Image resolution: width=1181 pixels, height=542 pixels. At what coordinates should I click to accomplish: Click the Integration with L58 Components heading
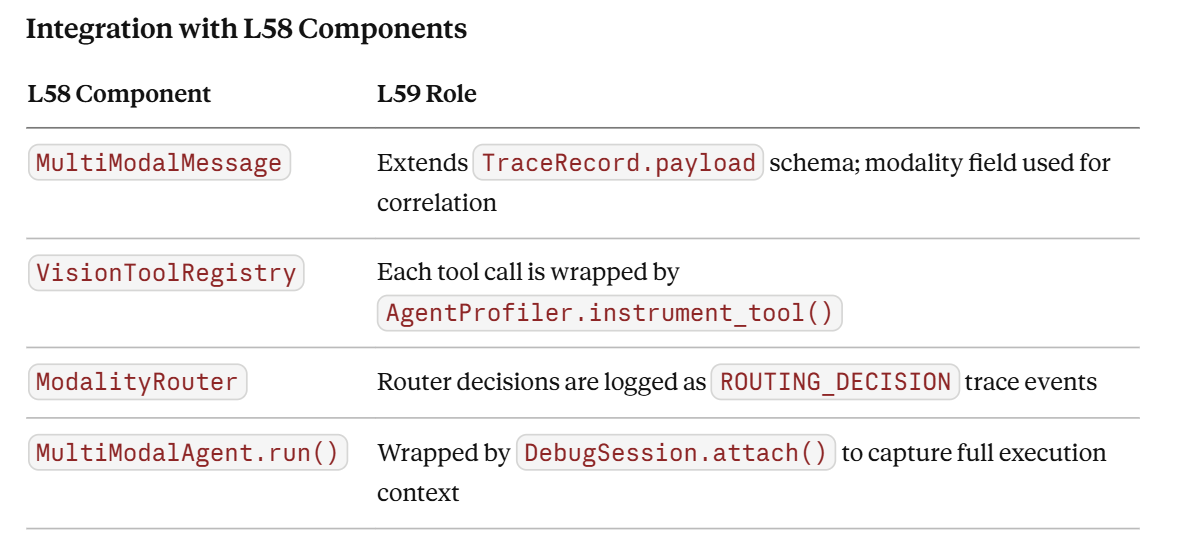(246, 29)
